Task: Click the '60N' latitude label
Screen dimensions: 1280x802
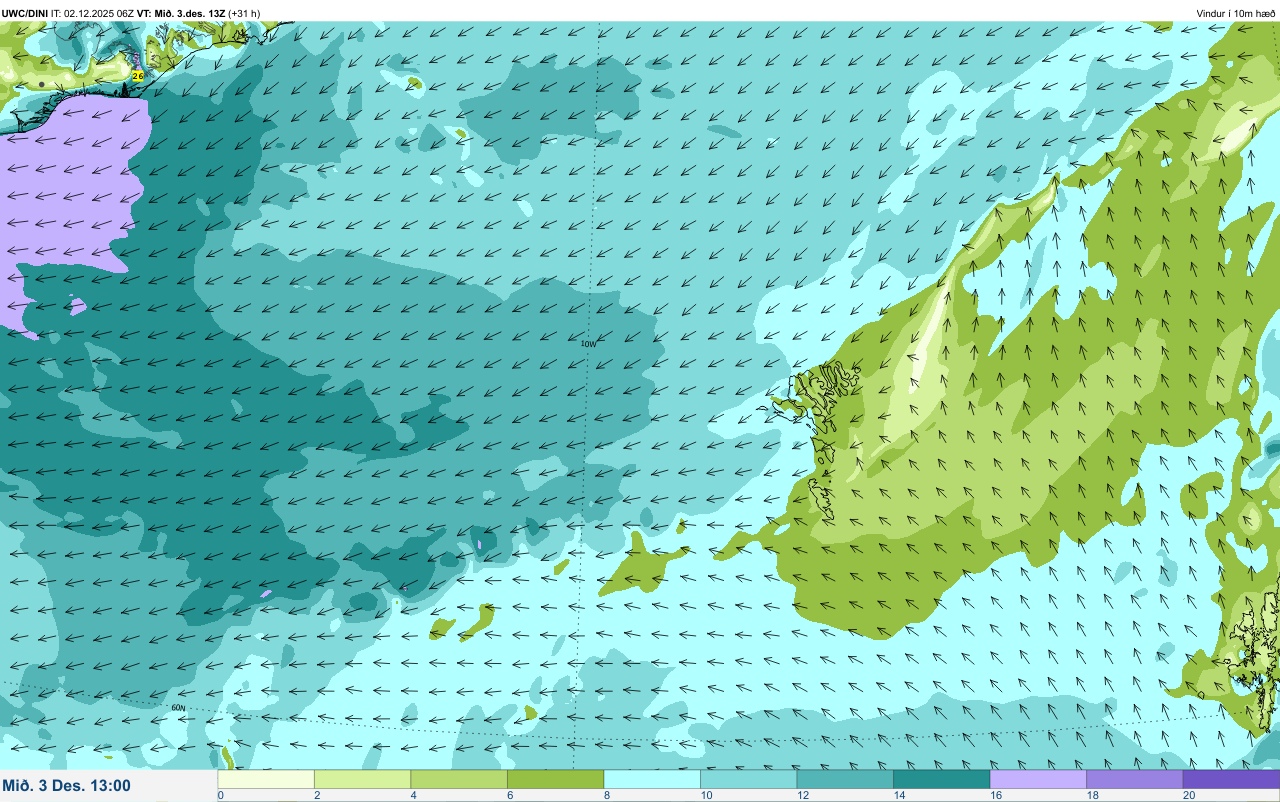Action: [x=178, y=708]
